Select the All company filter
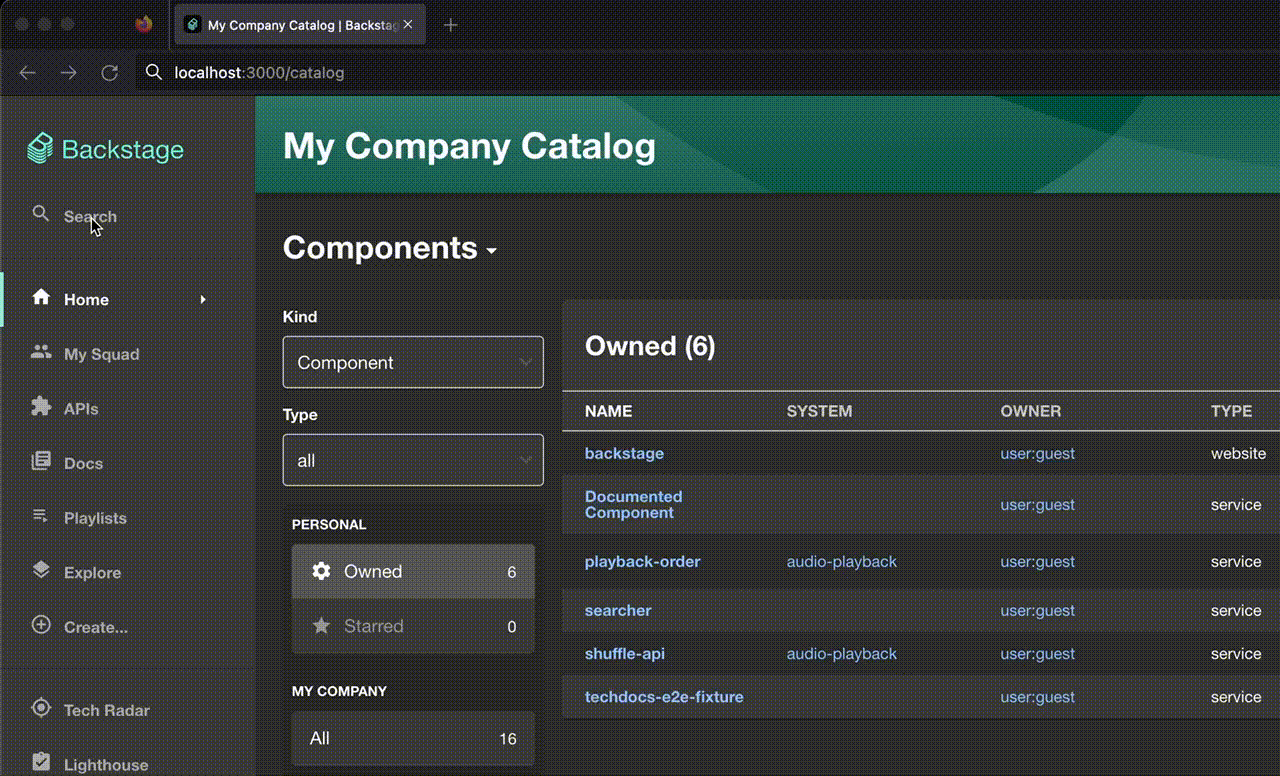The image size is (1280, 776). pos(413,739)
